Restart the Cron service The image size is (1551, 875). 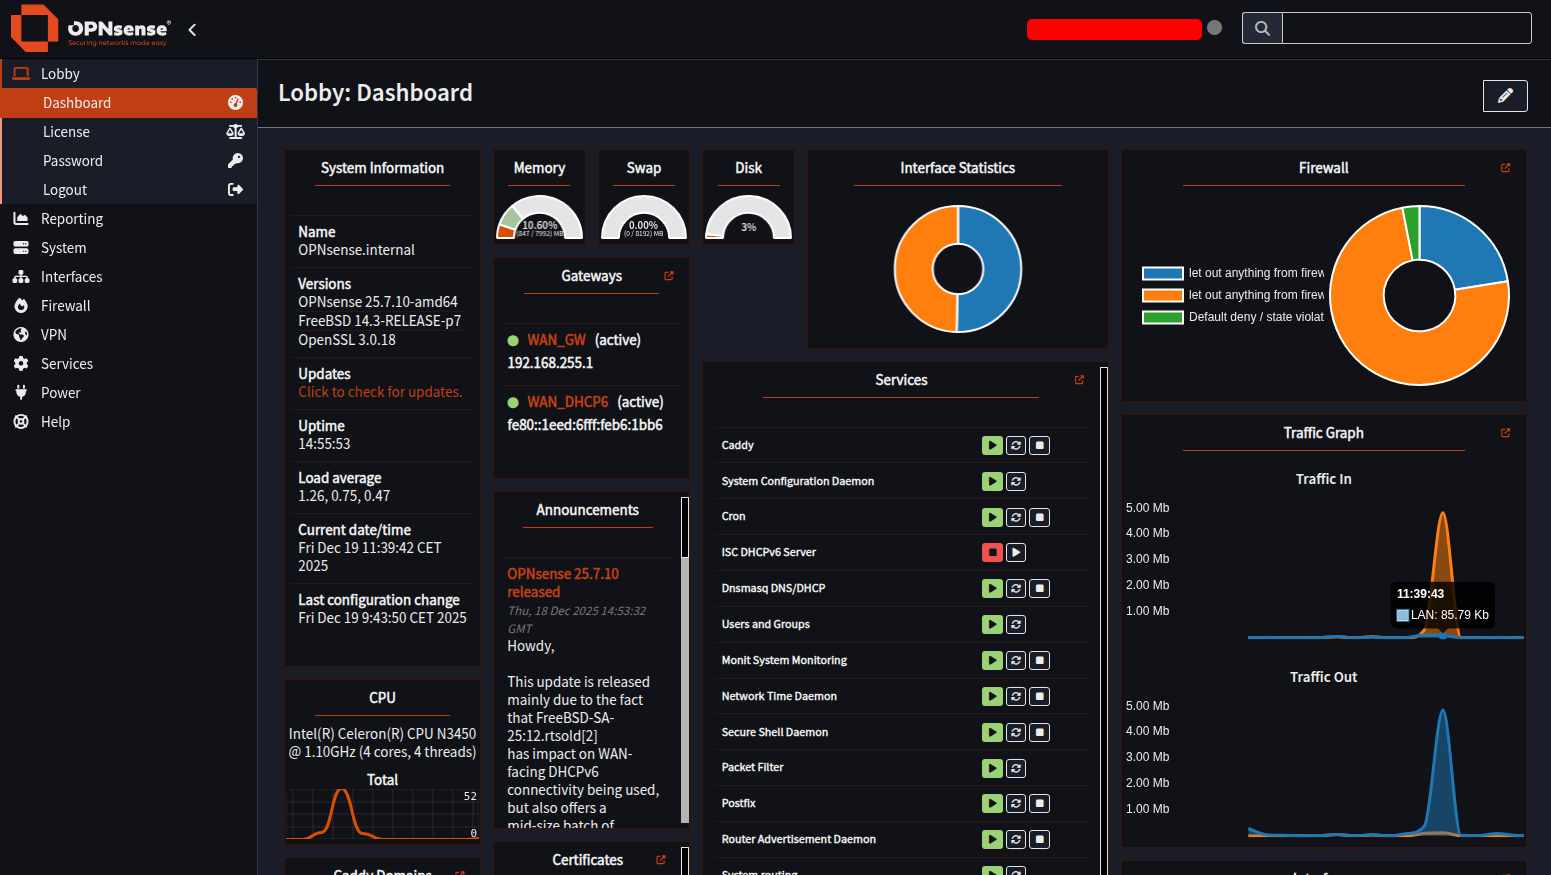point(1016,518)
